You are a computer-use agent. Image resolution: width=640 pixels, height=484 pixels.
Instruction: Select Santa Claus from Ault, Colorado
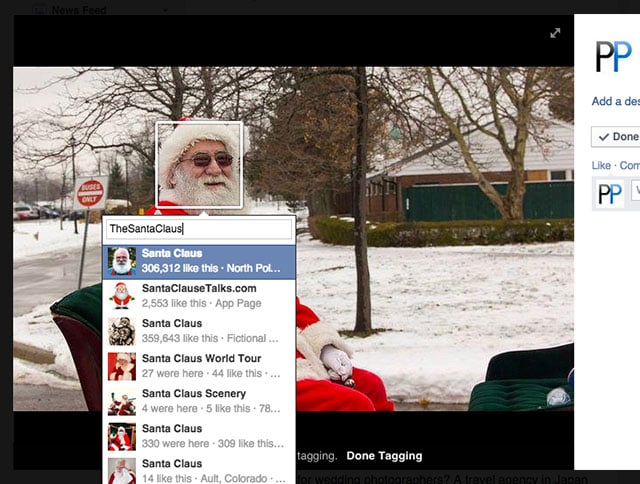click(199, 471)
